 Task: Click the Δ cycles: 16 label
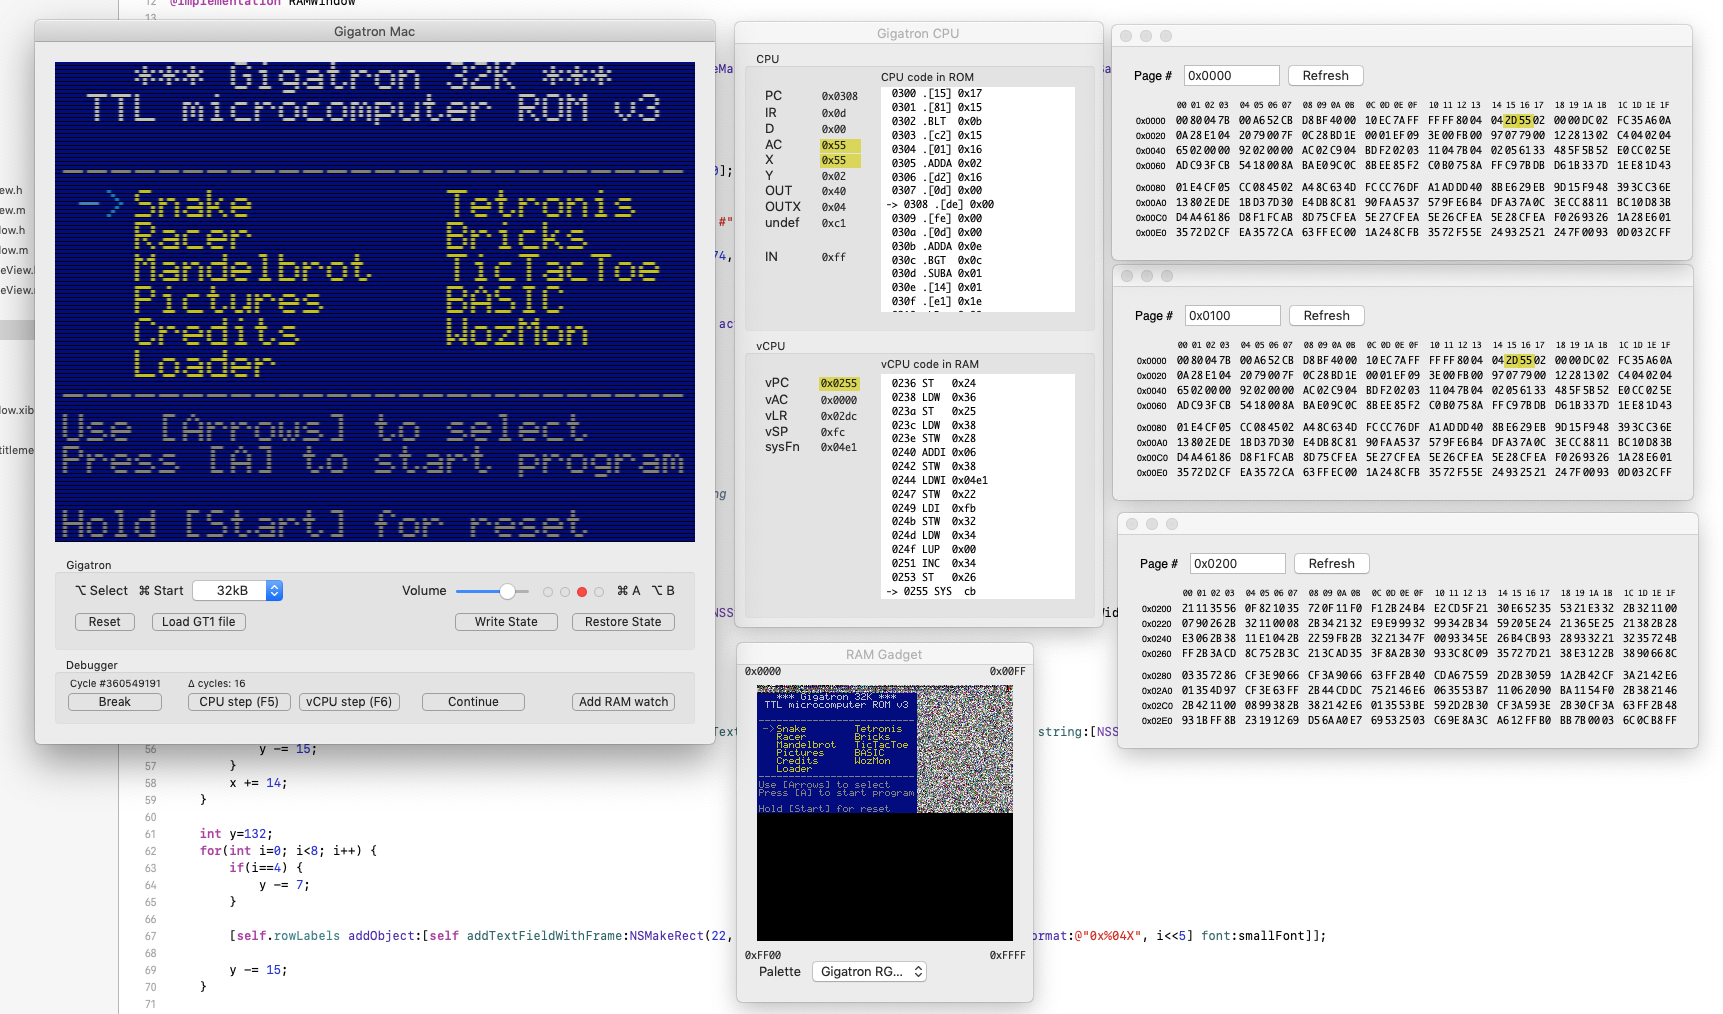pos(217,684)
